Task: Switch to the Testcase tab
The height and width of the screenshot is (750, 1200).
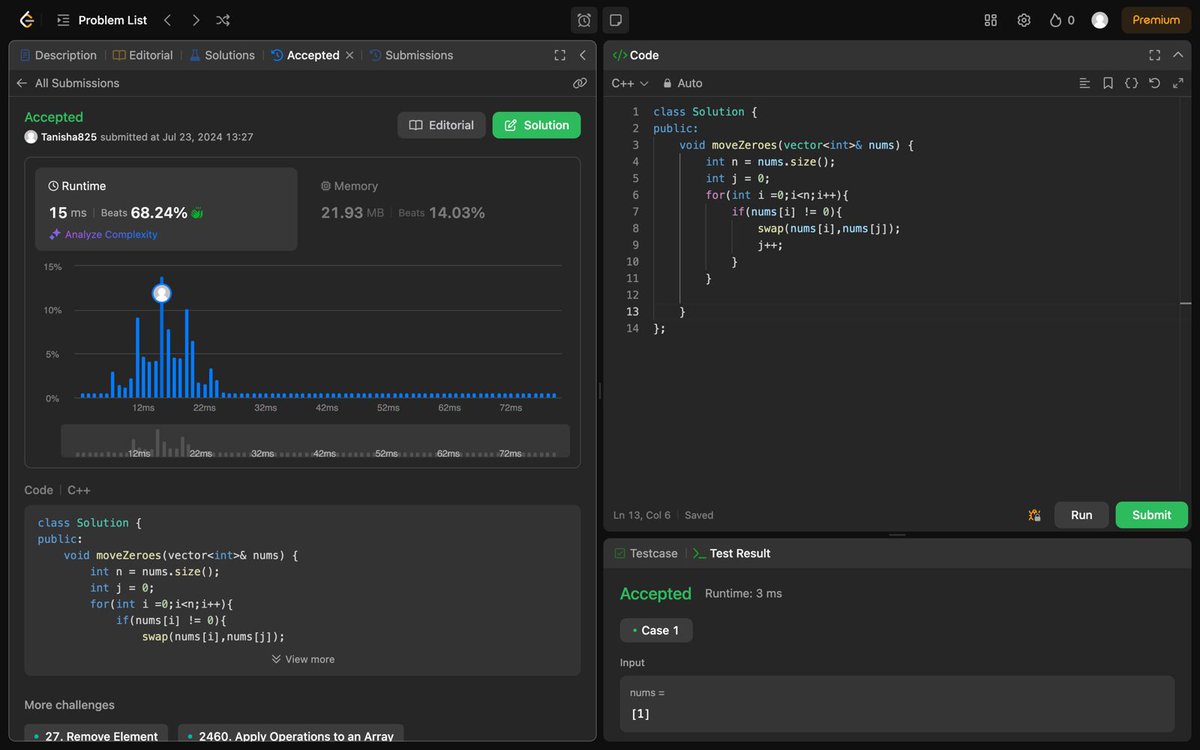Action: (x=646, y=553)
